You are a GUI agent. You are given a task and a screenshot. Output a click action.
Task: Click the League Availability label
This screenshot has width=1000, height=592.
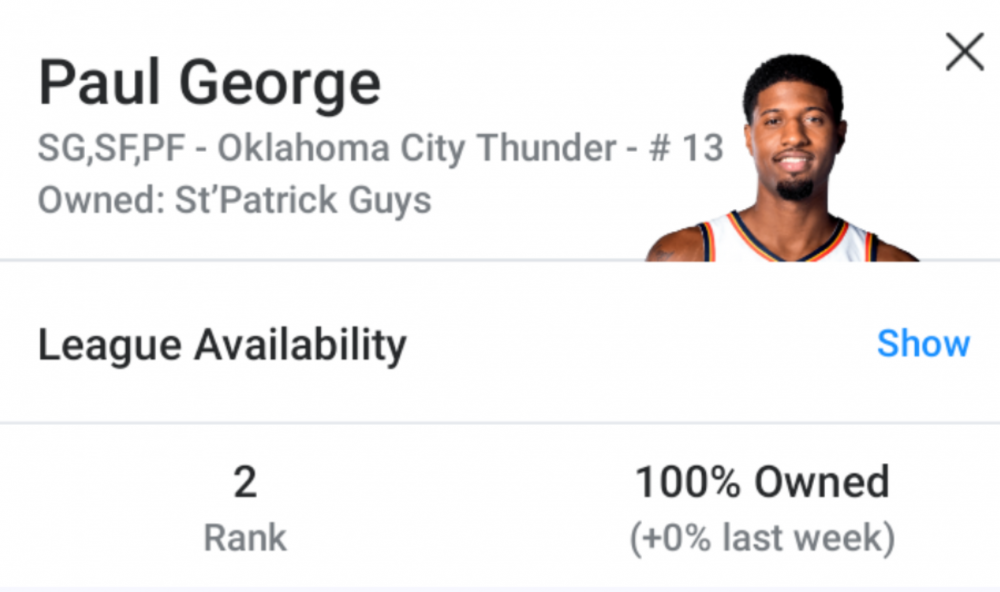point(222,345)
